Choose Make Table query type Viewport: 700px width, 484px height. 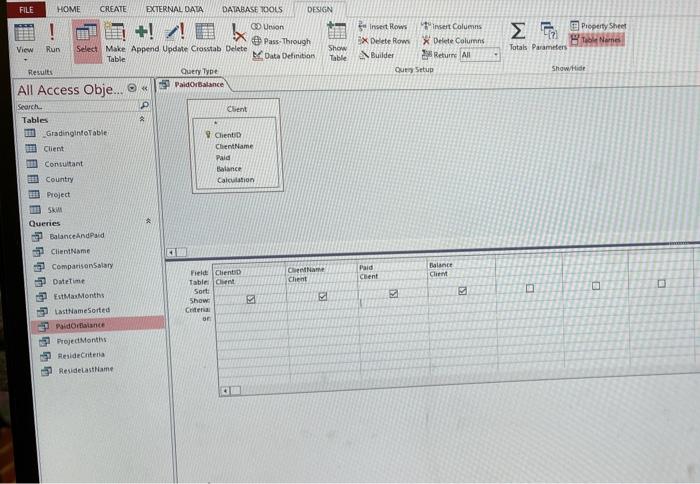(115, 42)
